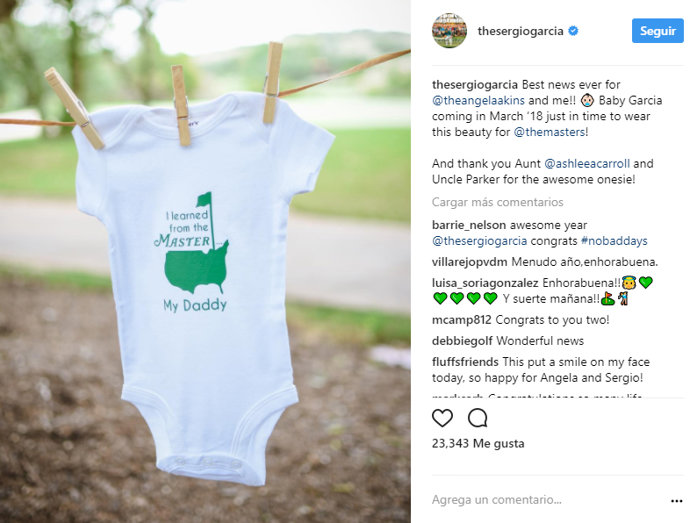The image size is (690, 523).
Task: Click the Agrega un comentario field
Action: point(546,500)
